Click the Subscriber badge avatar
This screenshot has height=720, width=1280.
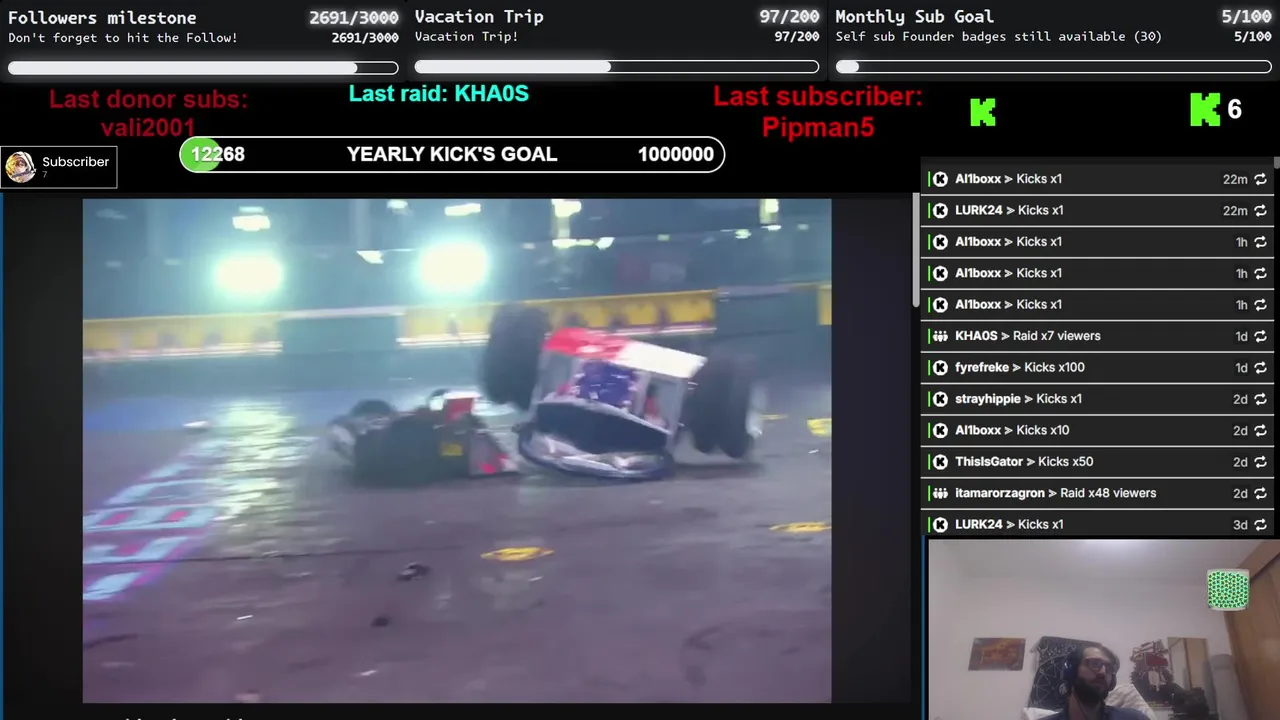point(20,167)
